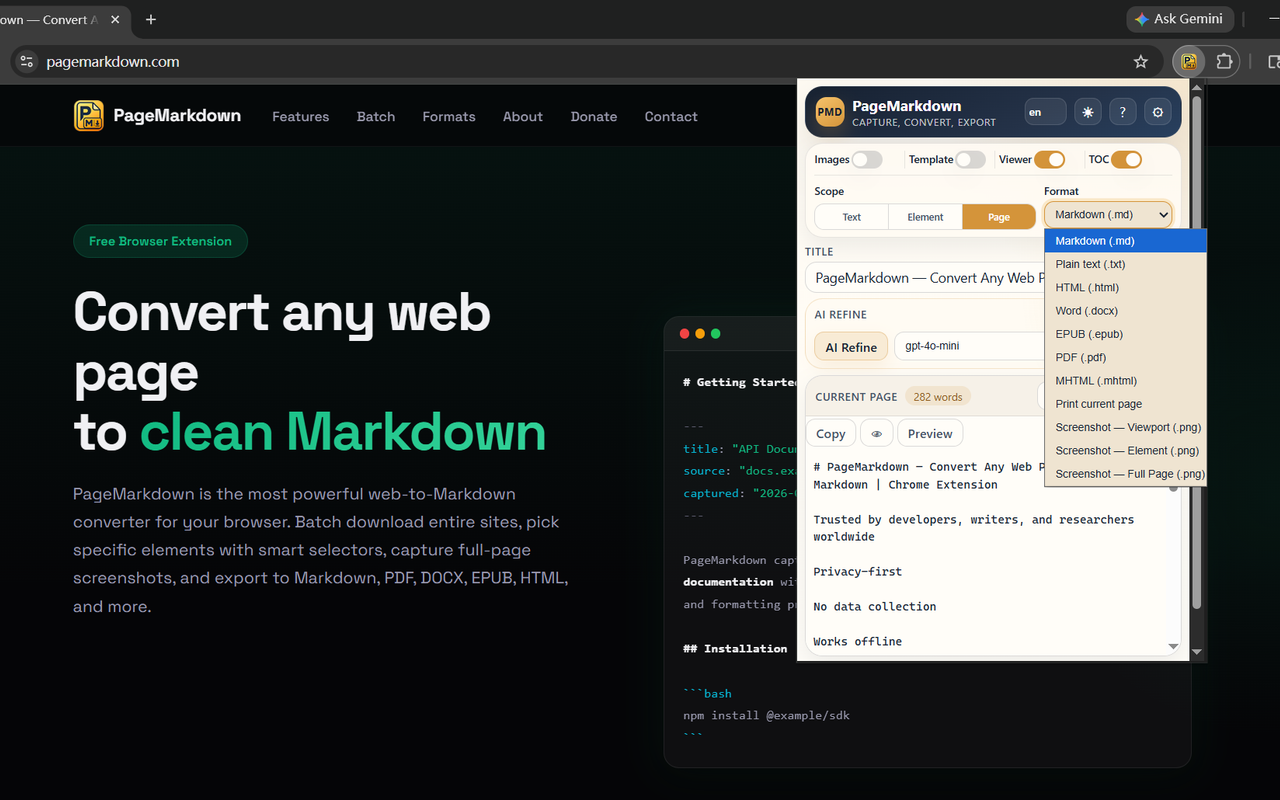The height and width of the screenshot is (800, 1280).
Task: Enable the Template toggle
Action: (x=970, y=159)
